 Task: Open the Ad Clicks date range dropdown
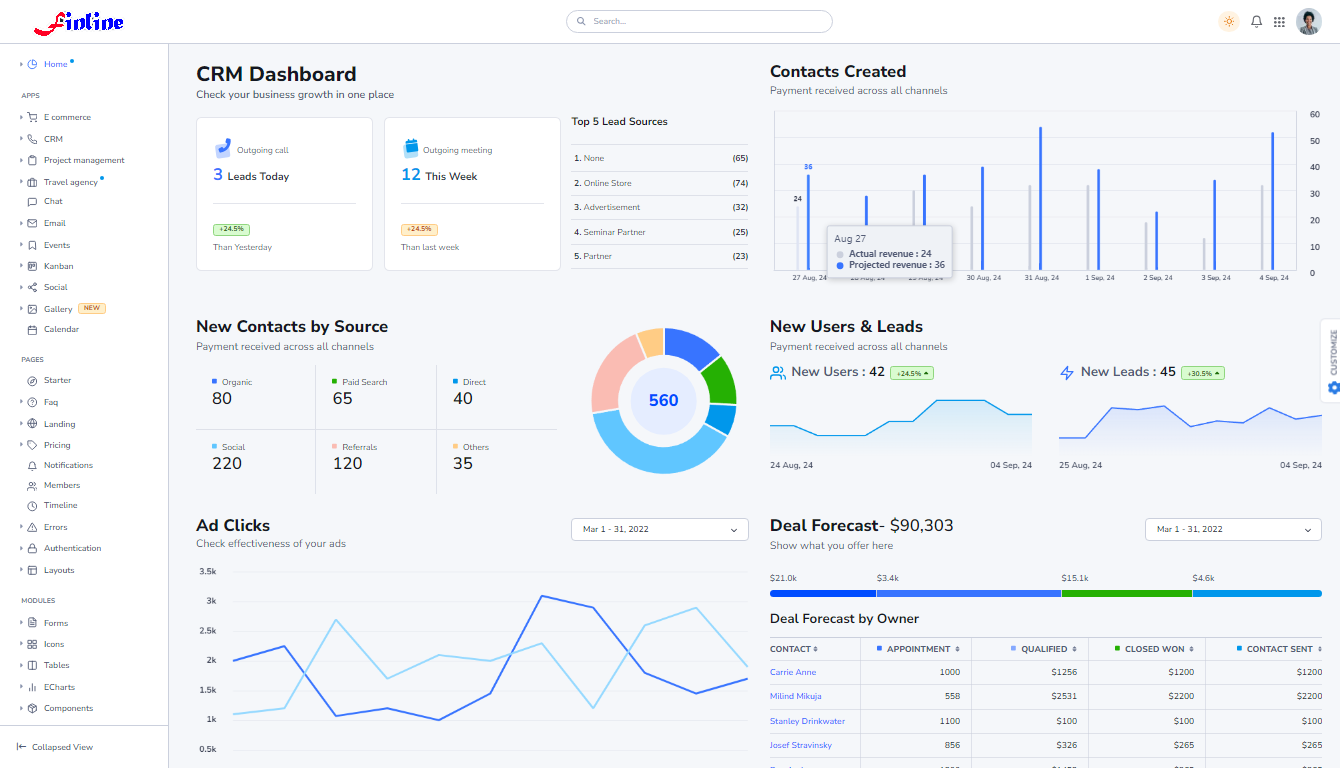[659, 530]
